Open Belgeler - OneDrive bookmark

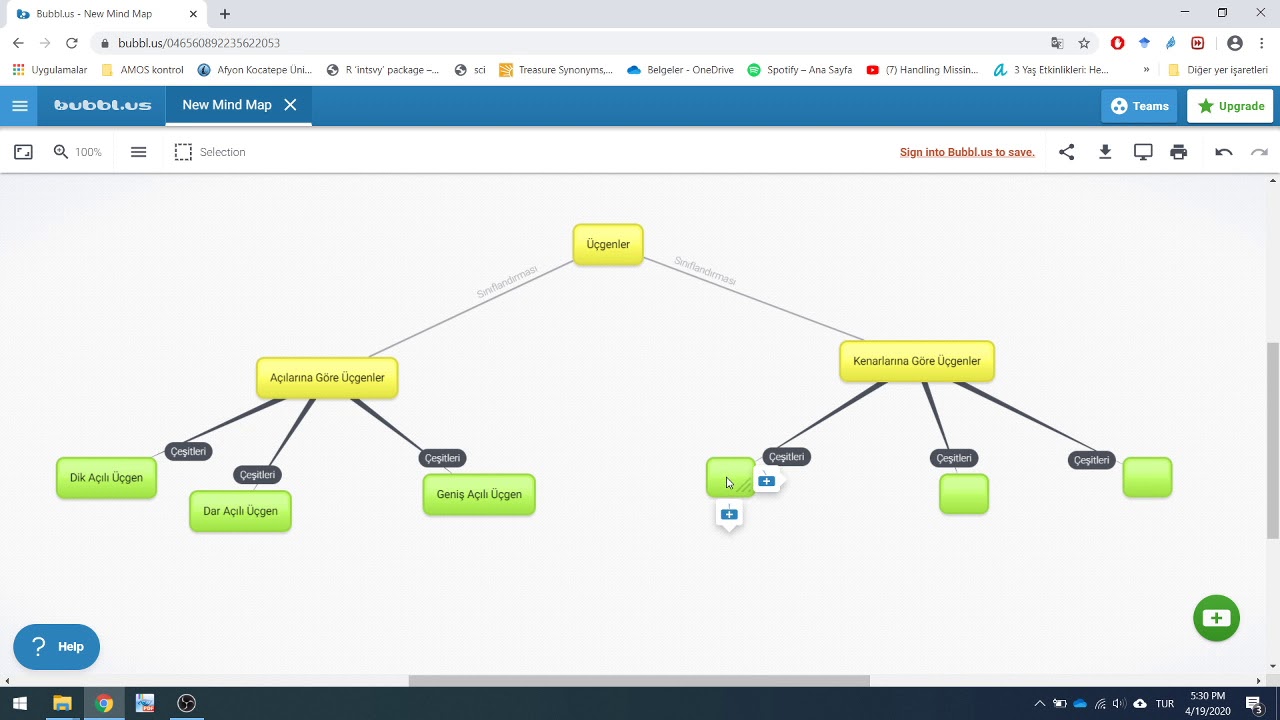[680, 70]
